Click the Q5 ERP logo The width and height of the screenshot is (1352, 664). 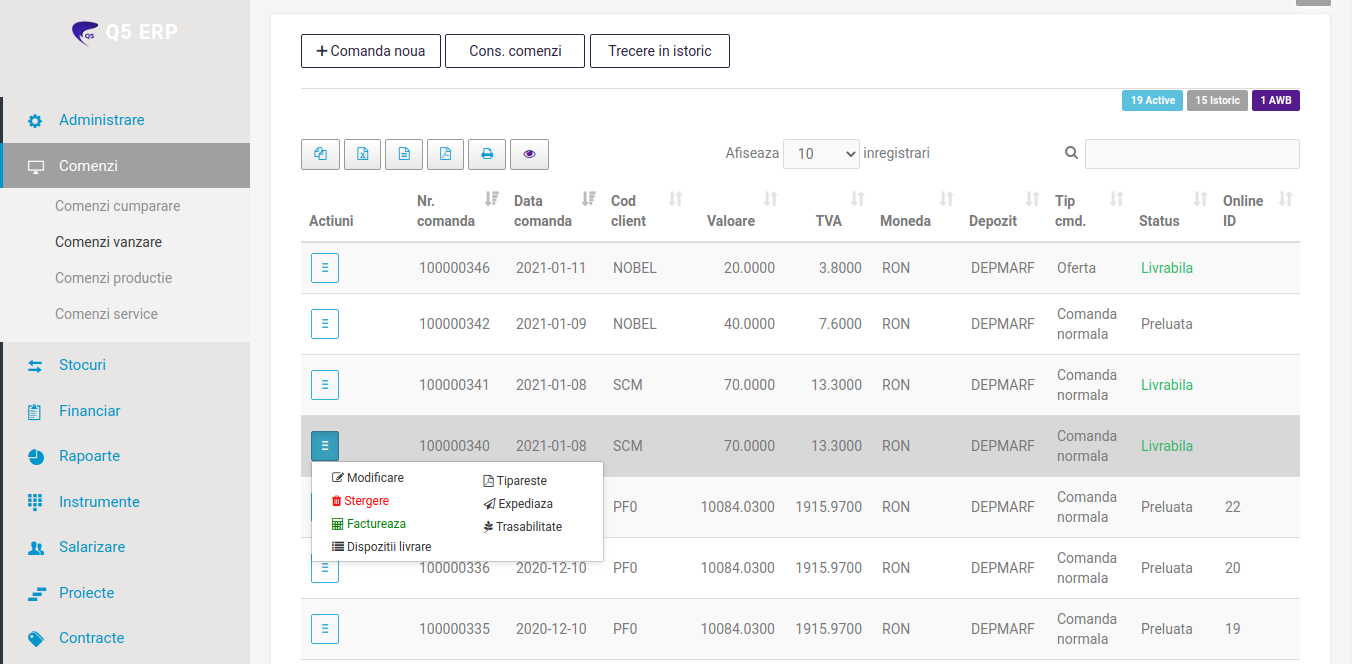(x=124, y=33)
